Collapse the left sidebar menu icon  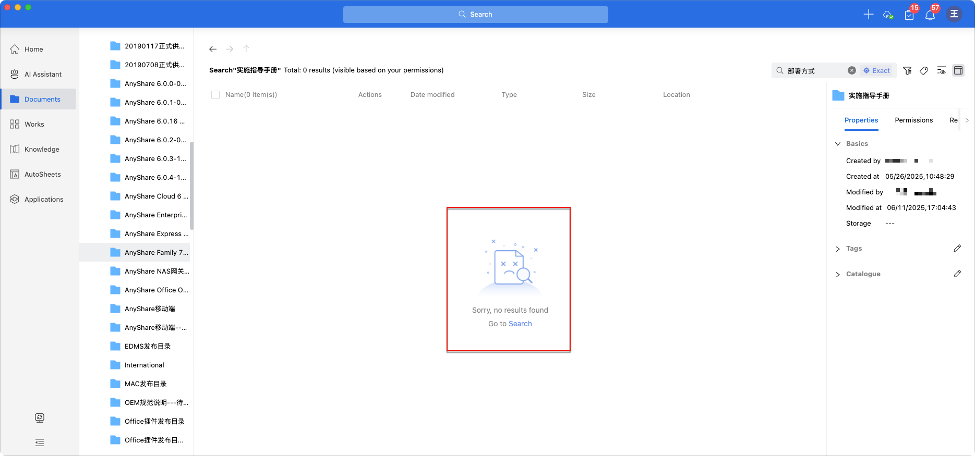point(39,441)
